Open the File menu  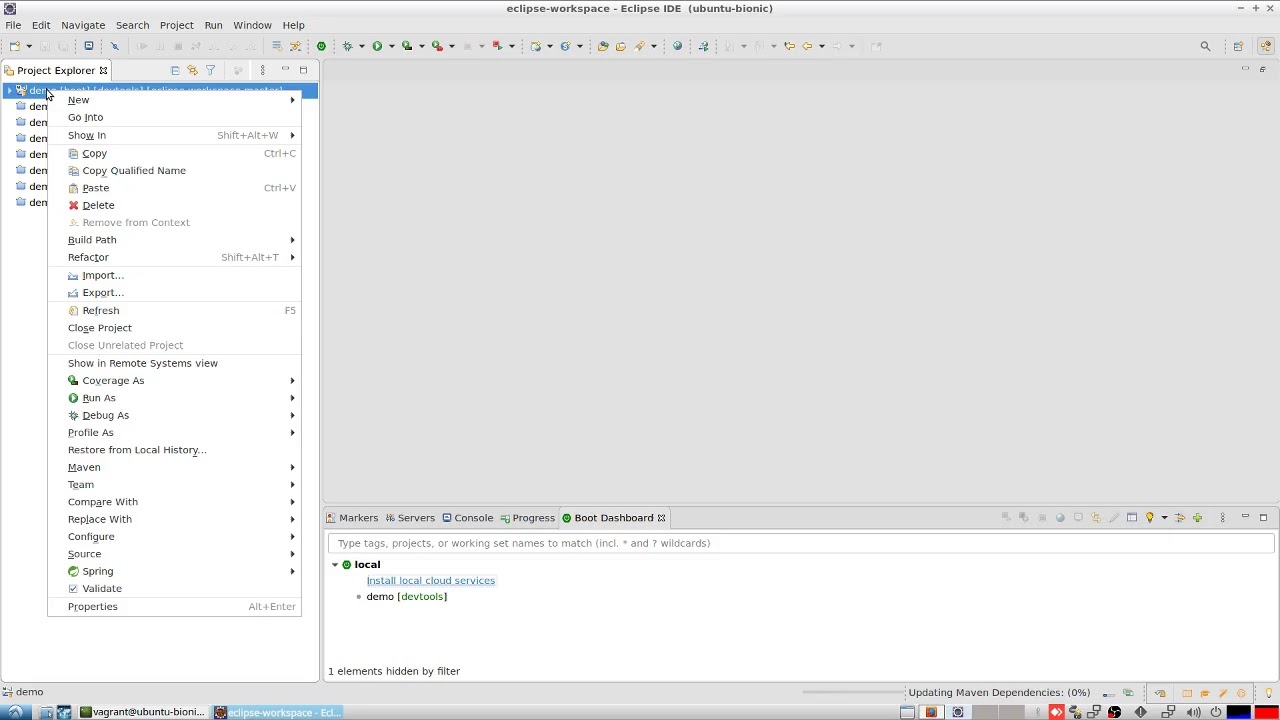pos(13,25)
